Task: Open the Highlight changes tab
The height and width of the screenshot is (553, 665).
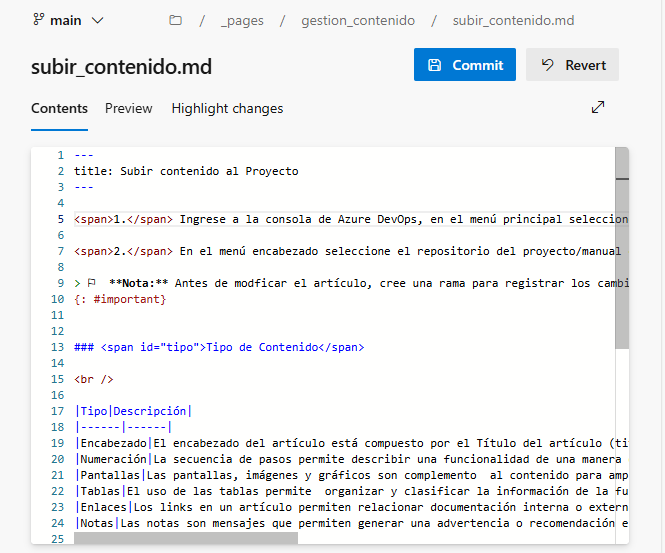Action: pyautogui.click(x=227, y=108)
